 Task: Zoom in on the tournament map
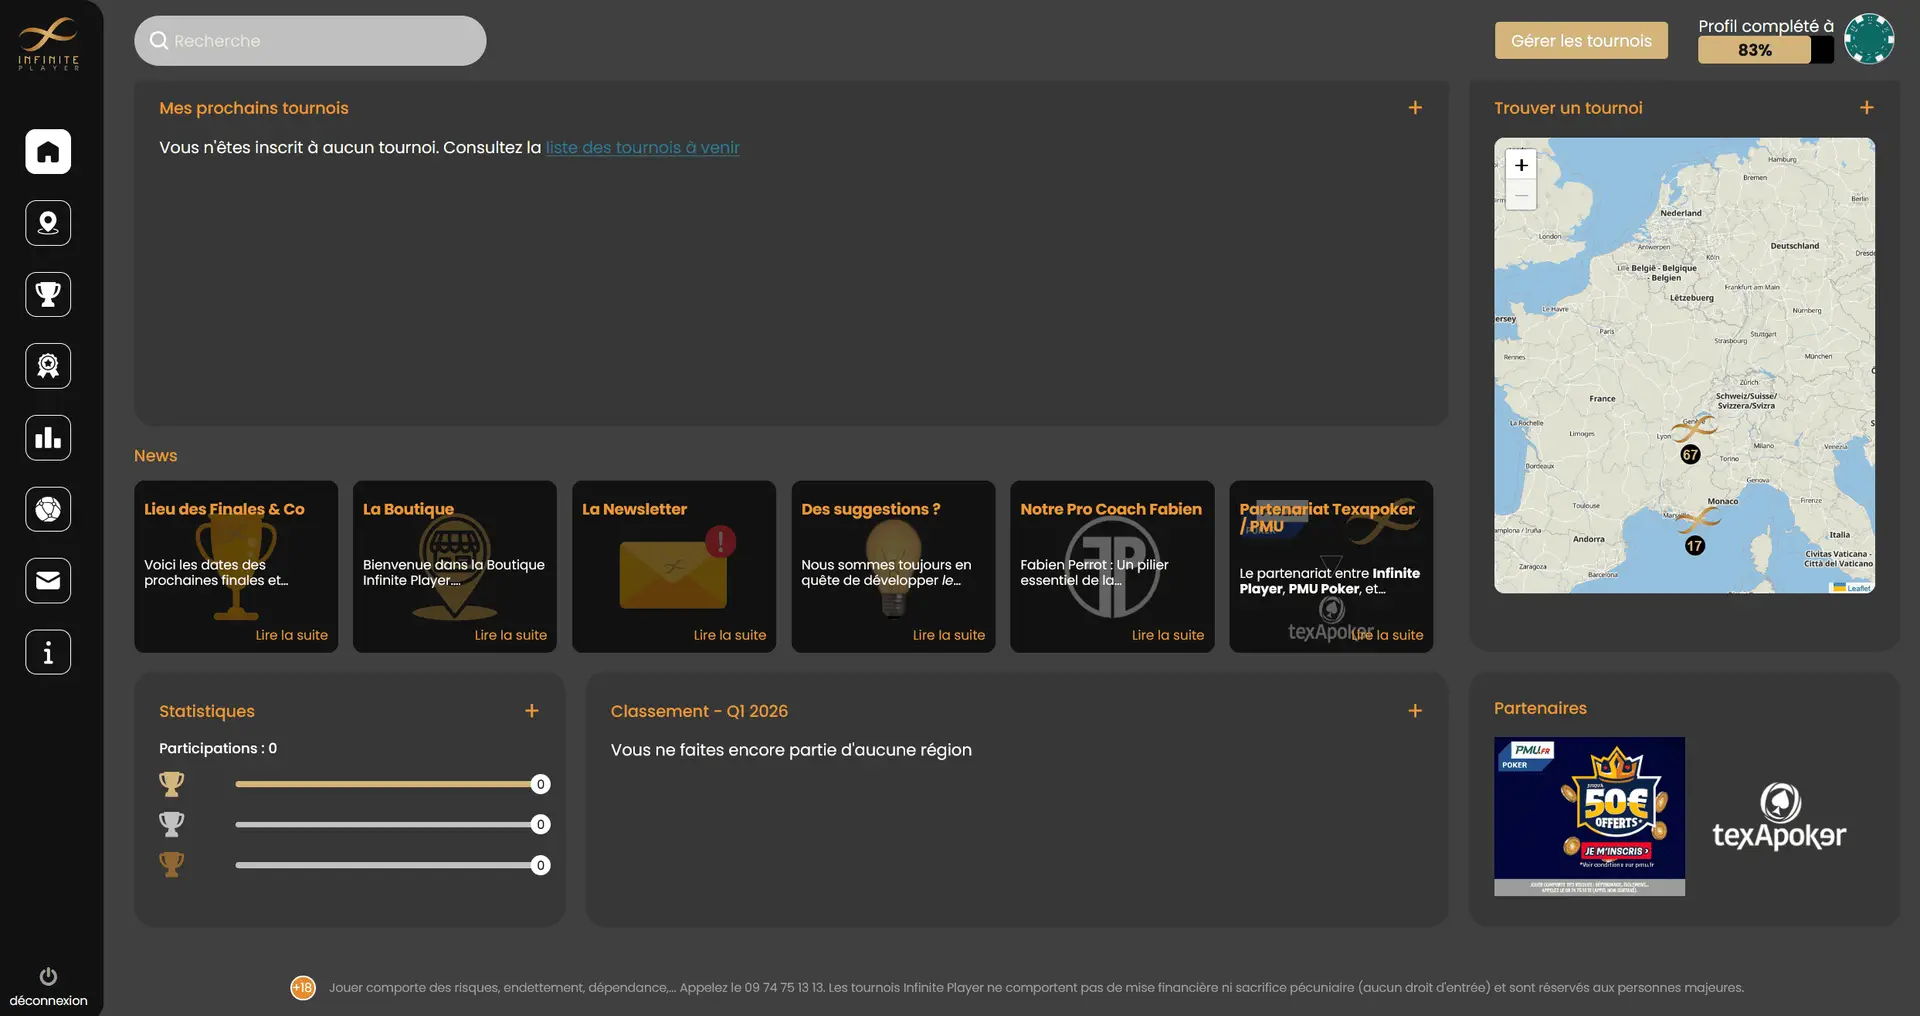[1521, 166]
